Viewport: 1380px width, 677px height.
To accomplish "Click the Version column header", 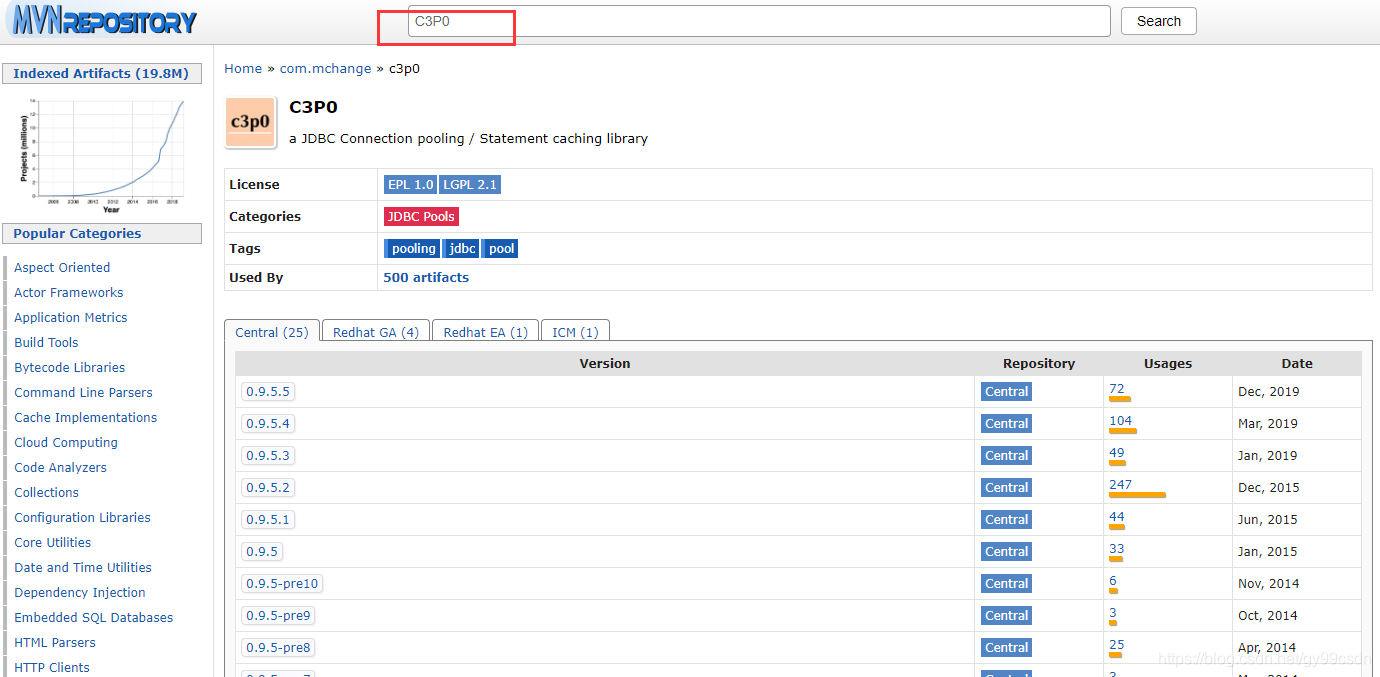I will pyautogui.click(x=605, y=363).
